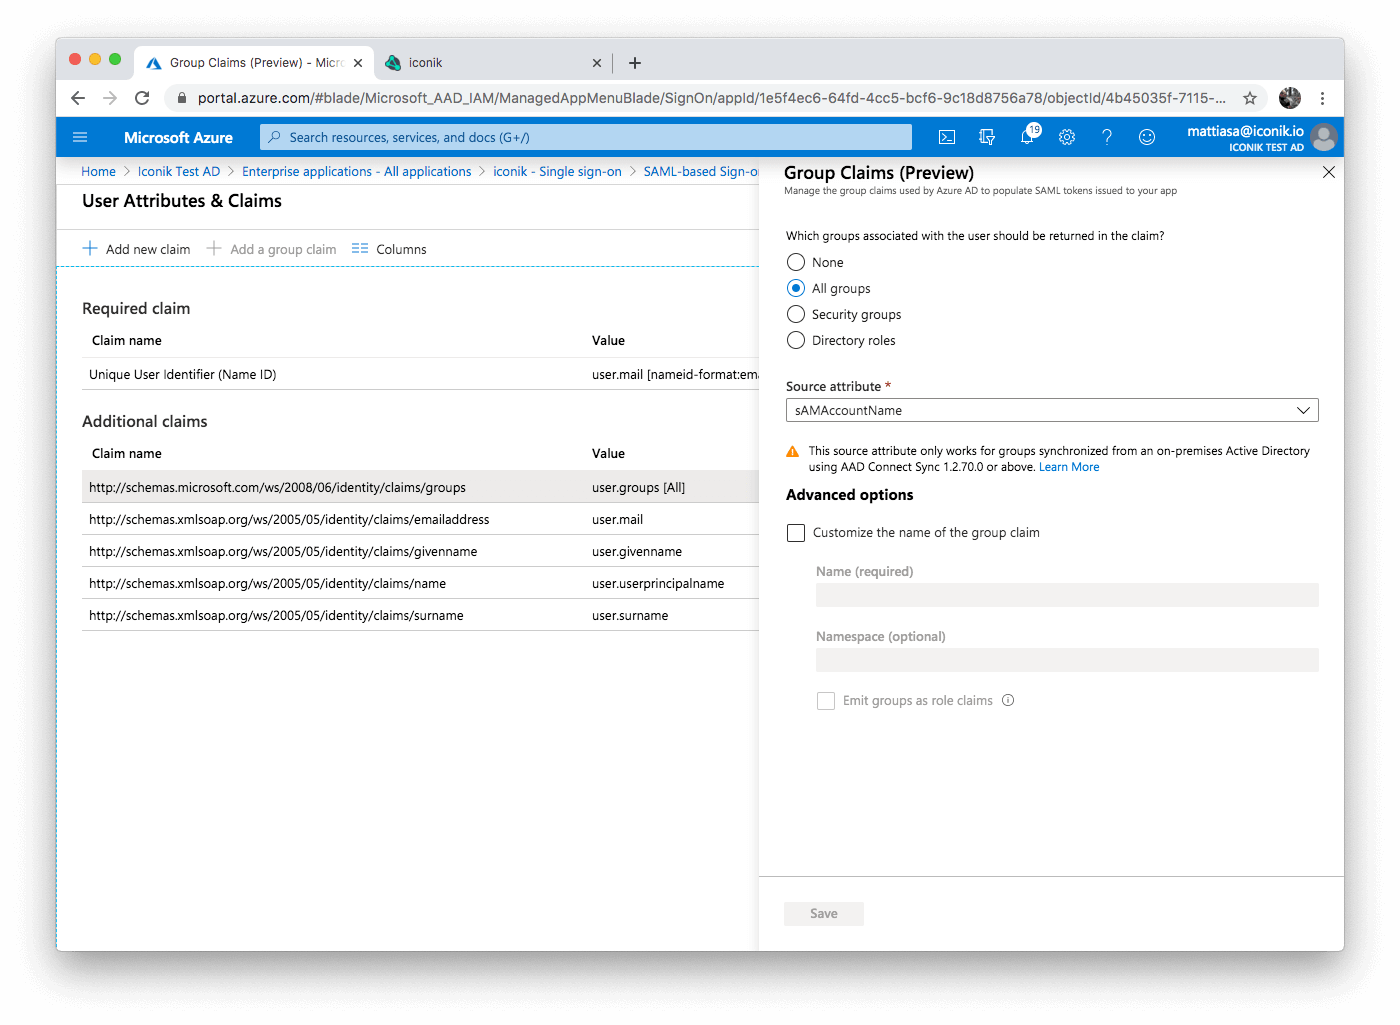The height and width of the screenshot is (1025, 1400).
Task: Choose the Directory roles radio option
Action: coord(796,340)
